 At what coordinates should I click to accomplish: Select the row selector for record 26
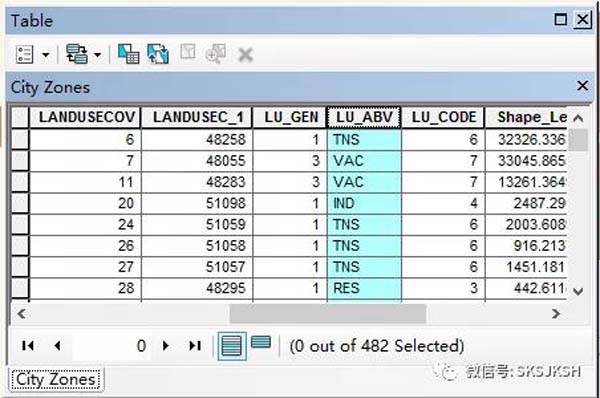coord(20,246)
